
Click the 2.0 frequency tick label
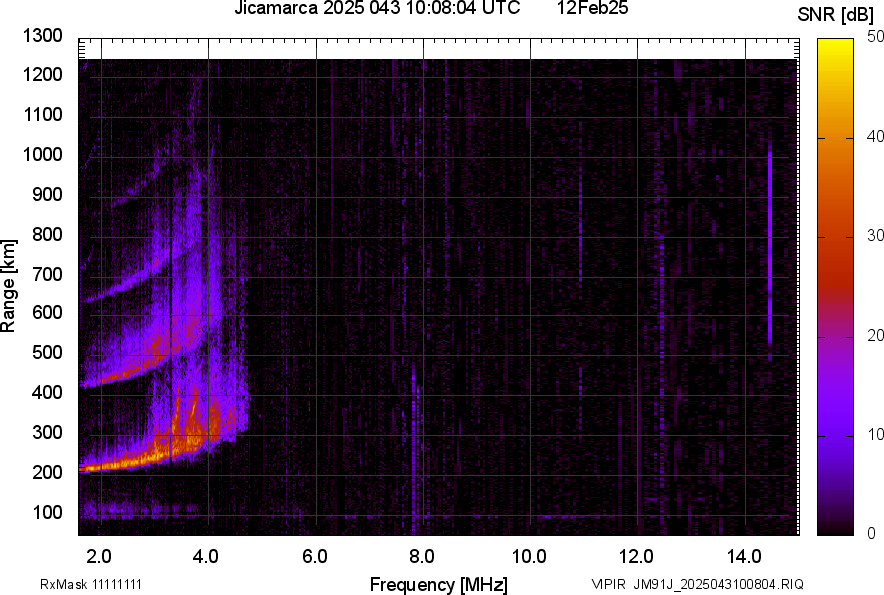click(x=100, y=557)
